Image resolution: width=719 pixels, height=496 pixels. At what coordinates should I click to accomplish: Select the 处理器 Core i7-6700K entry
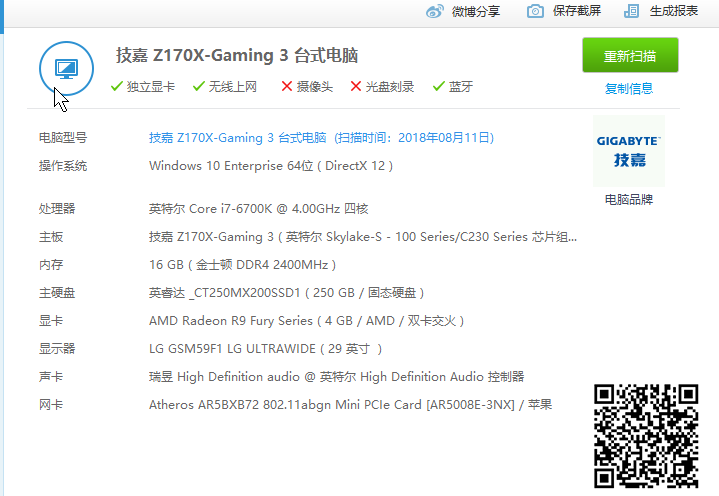pyautogui.click(x=258, y=209)
